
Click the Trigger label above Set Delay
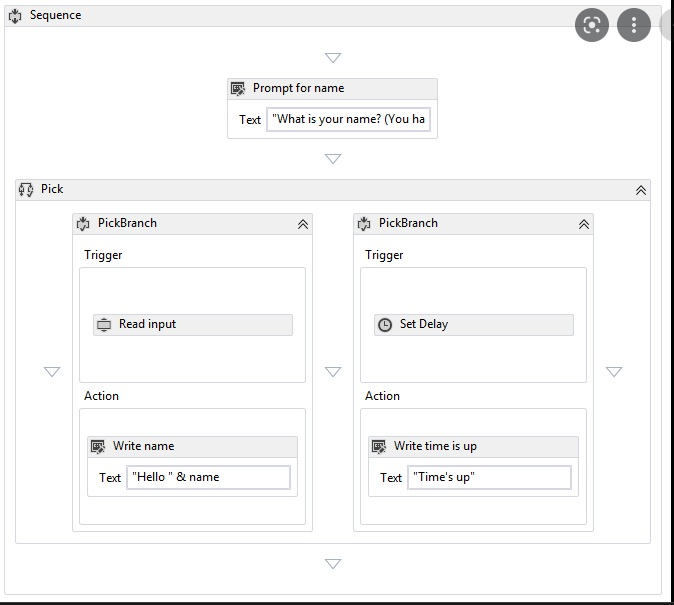(384, 255)
